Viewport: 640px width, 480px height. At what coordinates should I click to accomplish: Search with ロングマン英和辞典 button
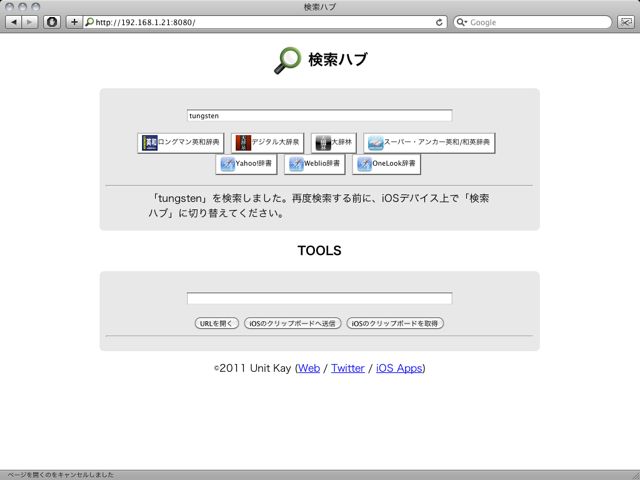[181, 142]
